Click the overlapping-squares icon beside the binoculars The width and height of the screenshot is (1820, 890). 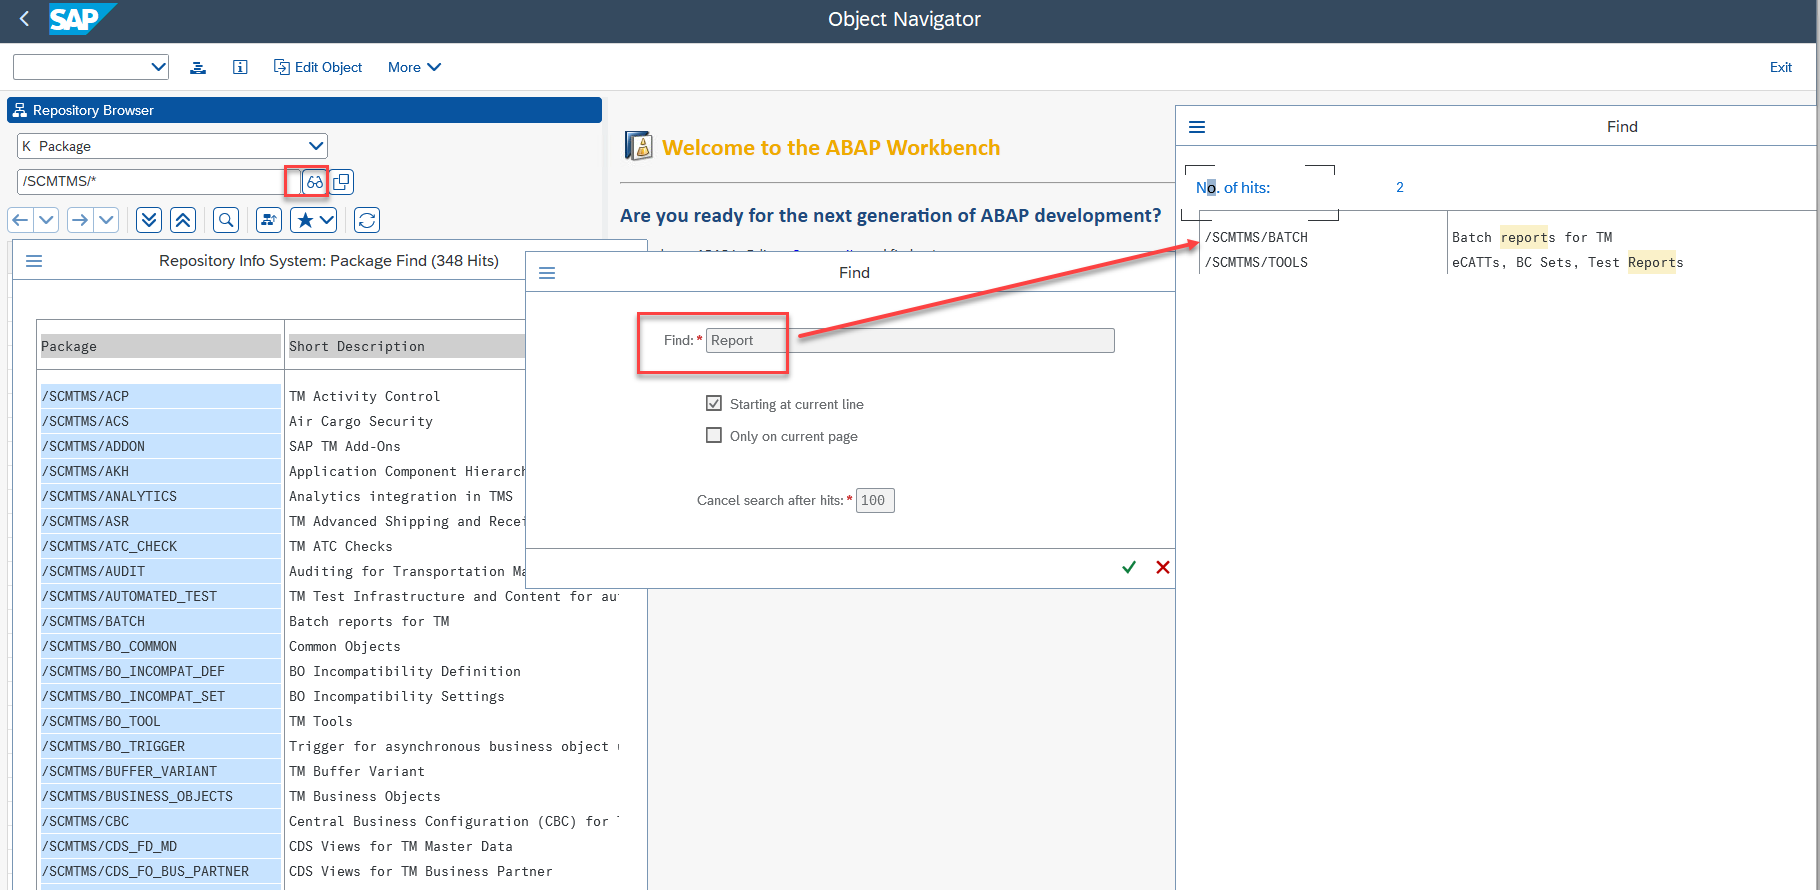click(x=342, y=182)
